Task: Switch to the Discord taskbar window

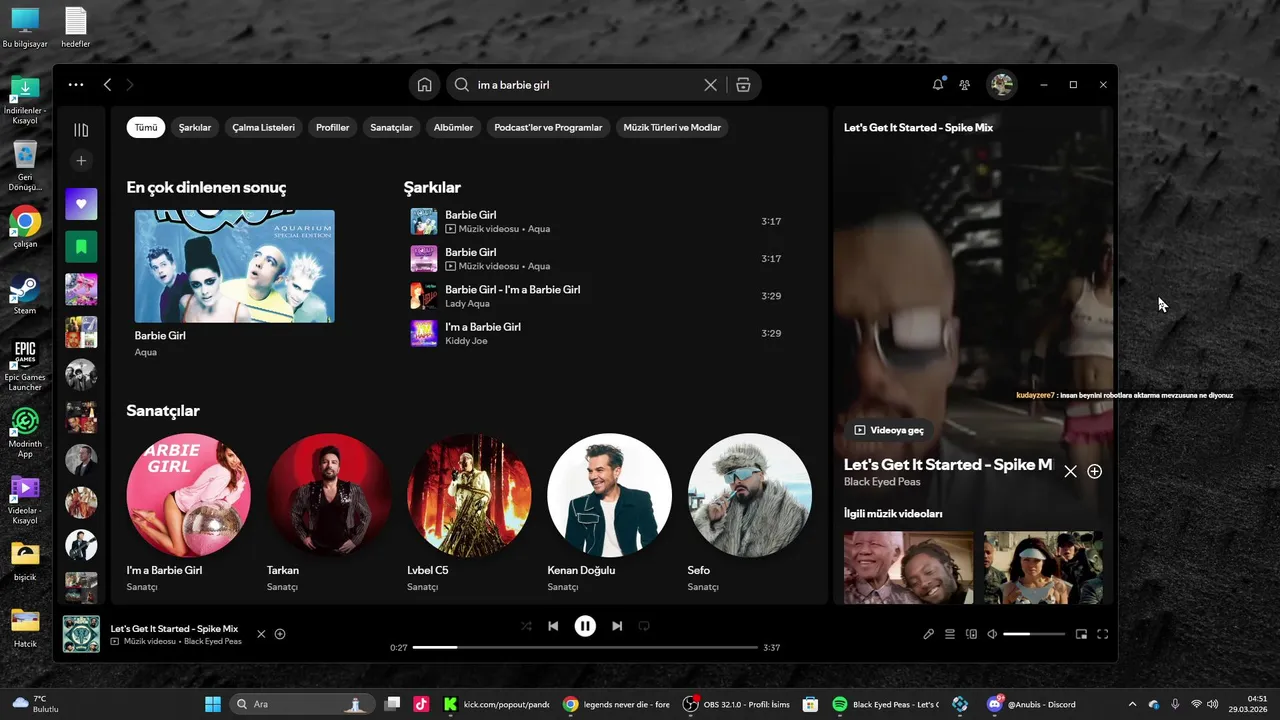Action: click(1033, 704)
